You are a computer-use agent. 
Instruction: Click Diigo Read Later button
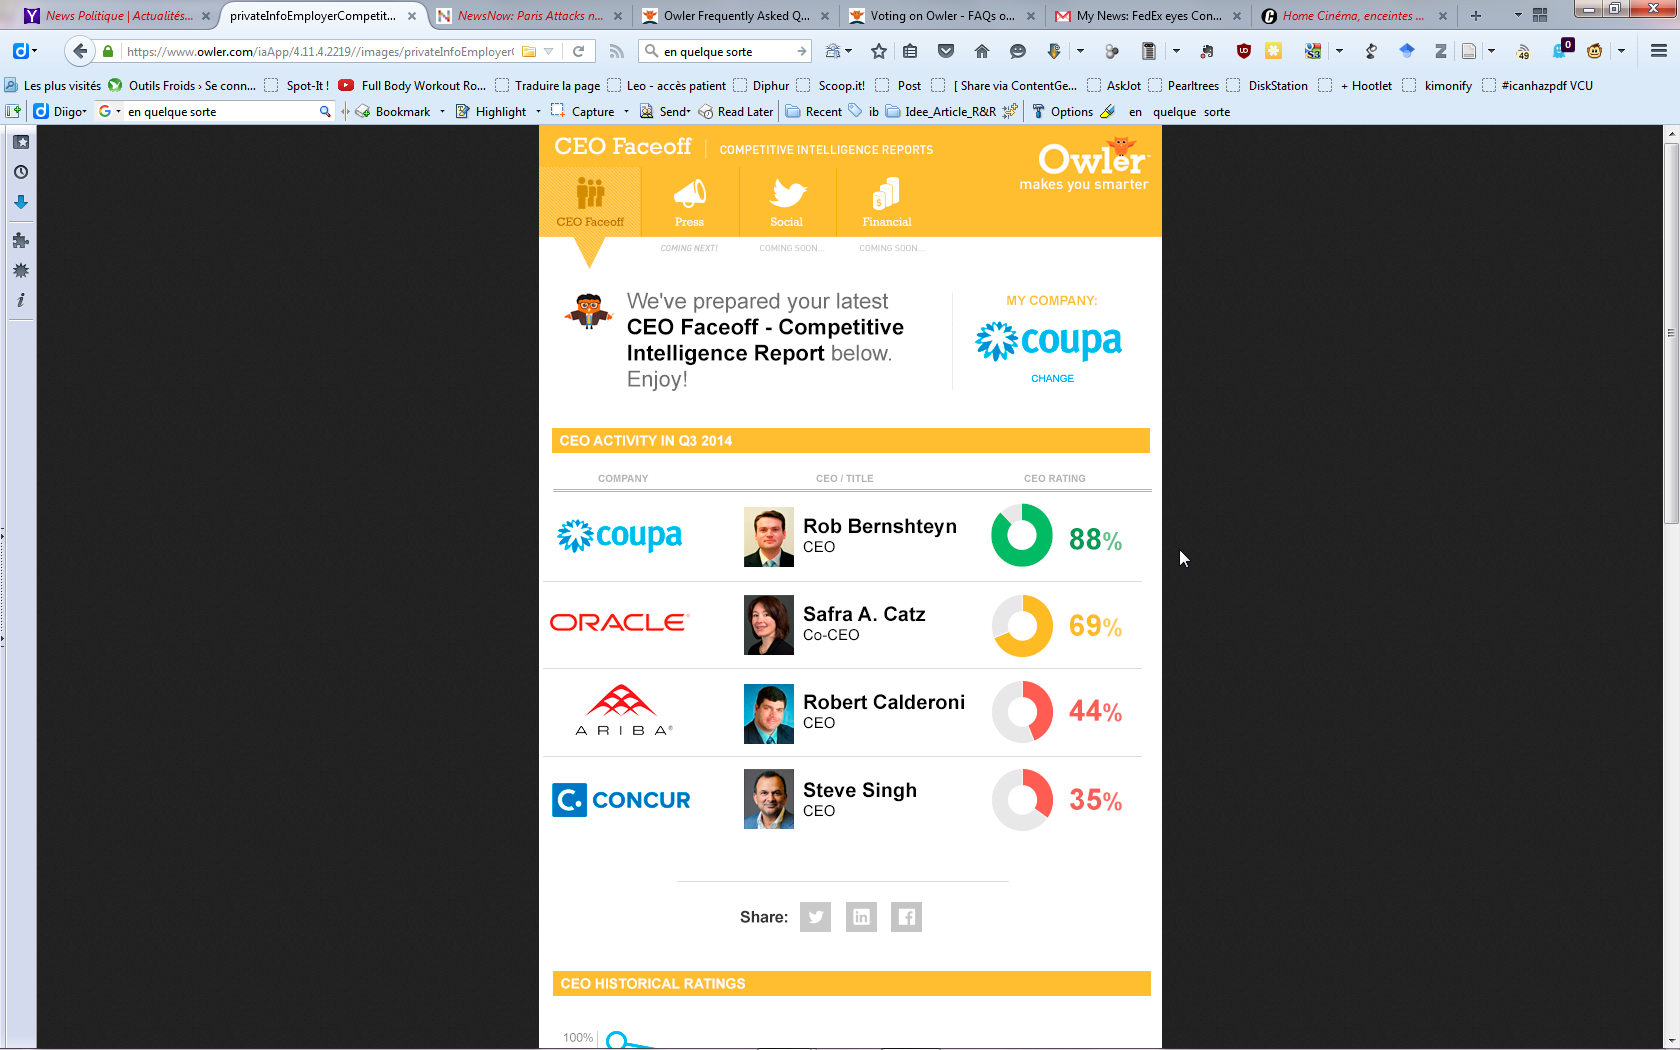click(x=735, y=111)
